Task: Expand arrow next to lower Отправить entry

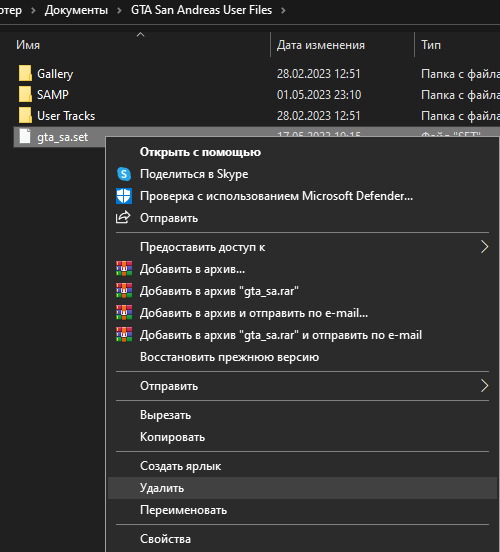Action: (x=485, y=386)
